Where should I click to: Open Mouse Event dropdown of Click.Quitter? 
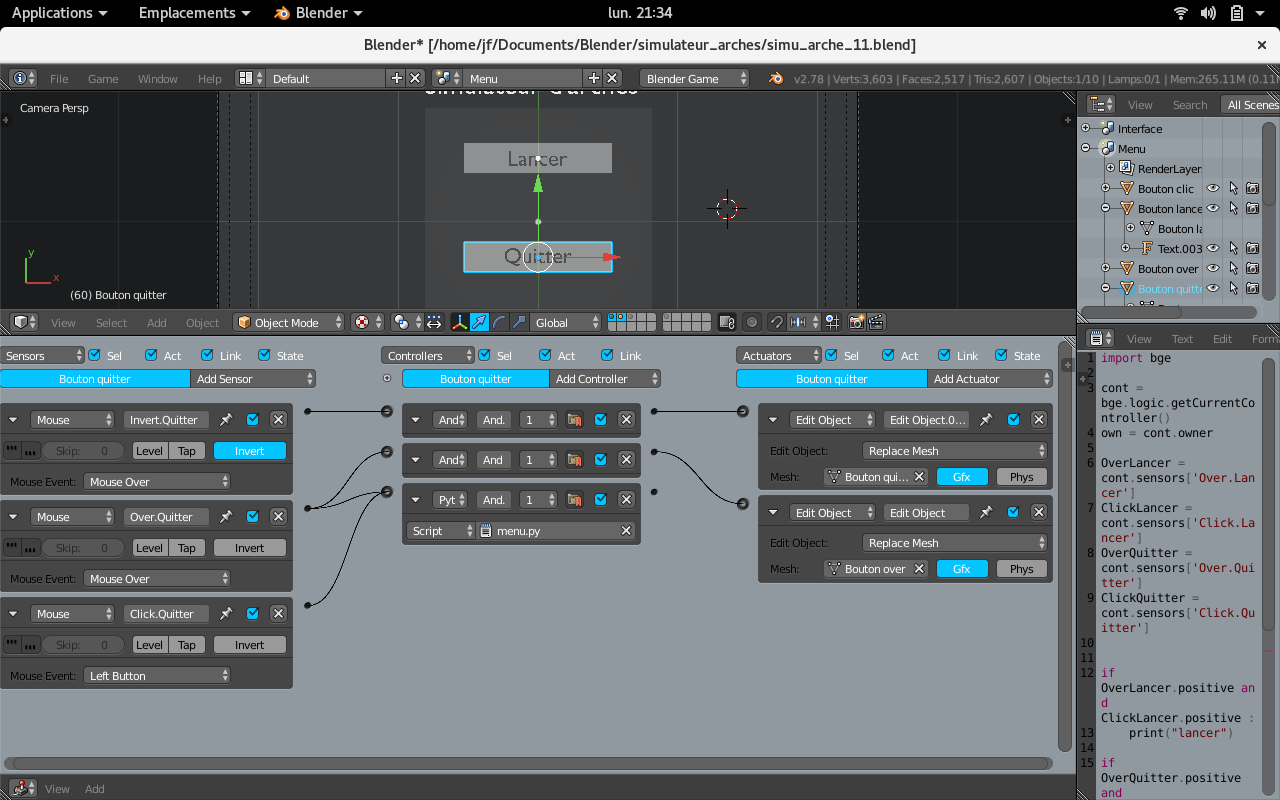point(157,676)
